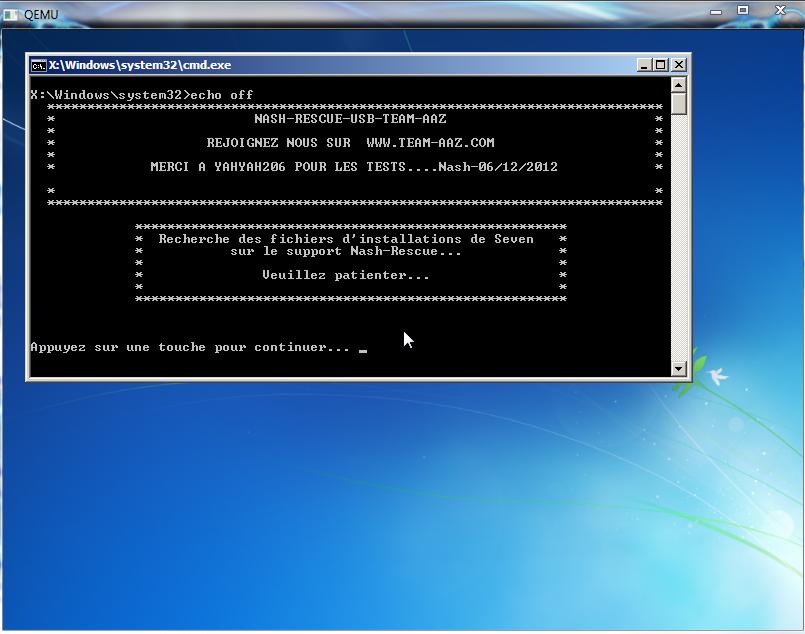The height and width of the screenshot is (634, 805).
Task: Minimize the cmd.exe window
Action: coord(644,65)
